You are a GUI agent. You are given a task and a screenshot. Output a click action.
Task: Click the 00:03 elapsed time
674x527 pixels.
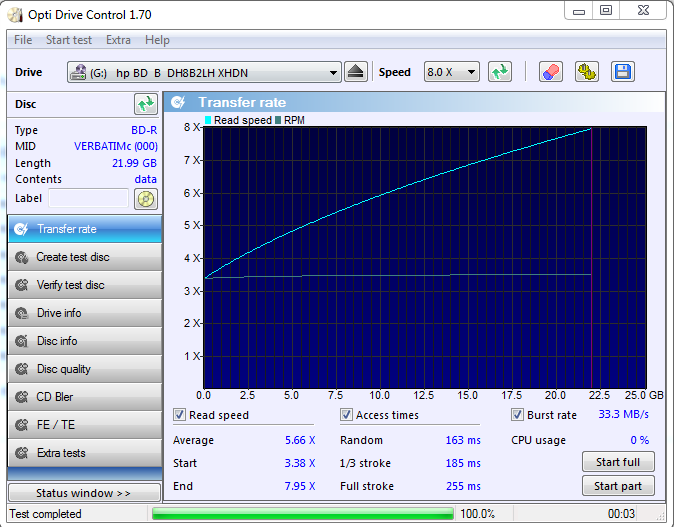point(621,514)
